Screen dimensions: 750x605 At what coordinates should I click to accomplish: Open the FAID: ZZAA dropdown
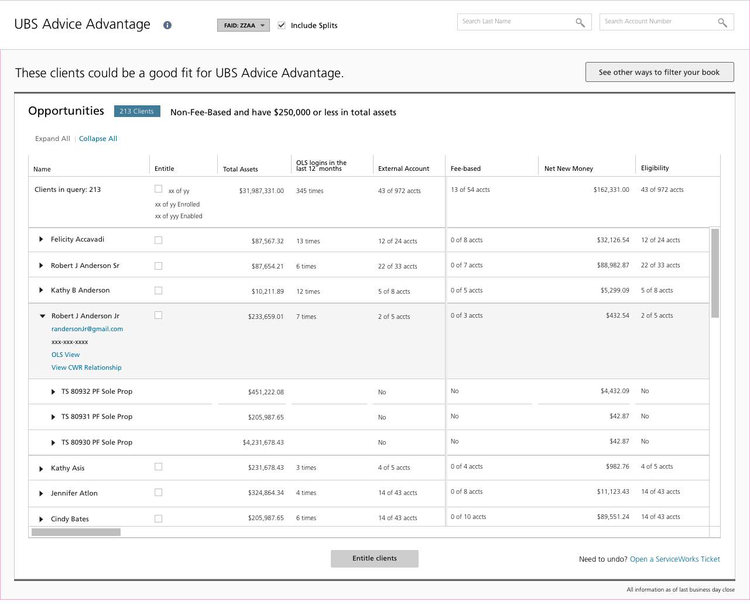243,25
